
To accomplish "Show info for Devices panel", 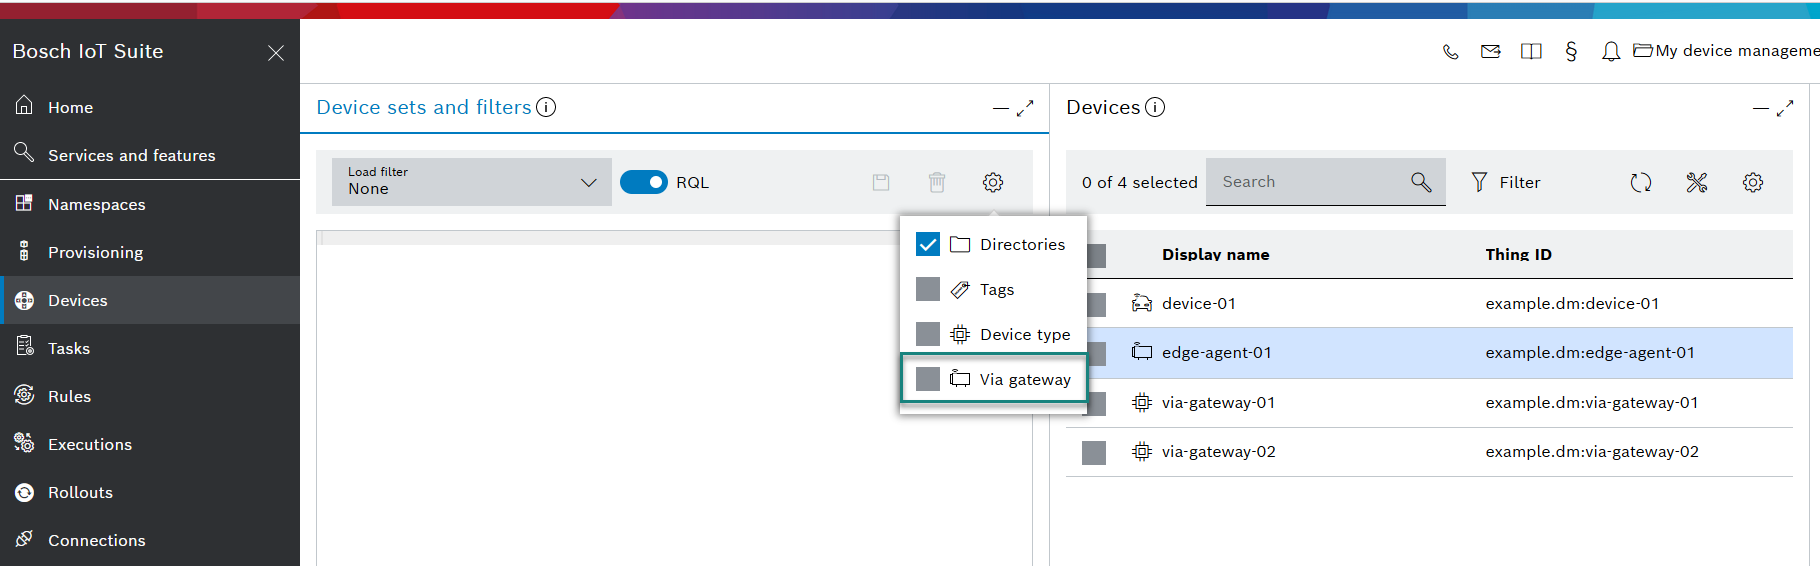I will 1155,107.
